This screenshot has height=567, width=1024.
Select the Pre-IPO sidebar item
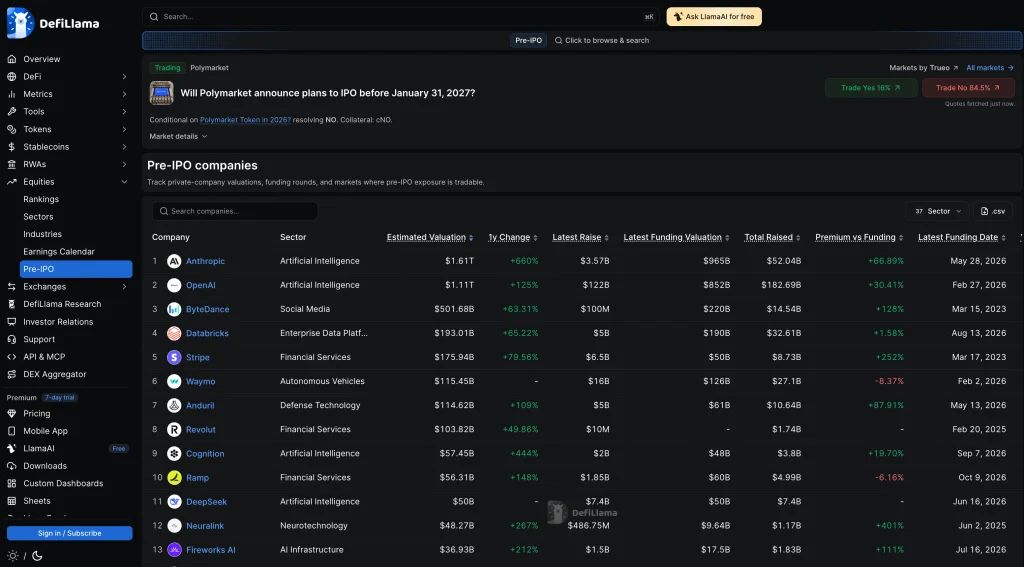[x=76, y=269]
